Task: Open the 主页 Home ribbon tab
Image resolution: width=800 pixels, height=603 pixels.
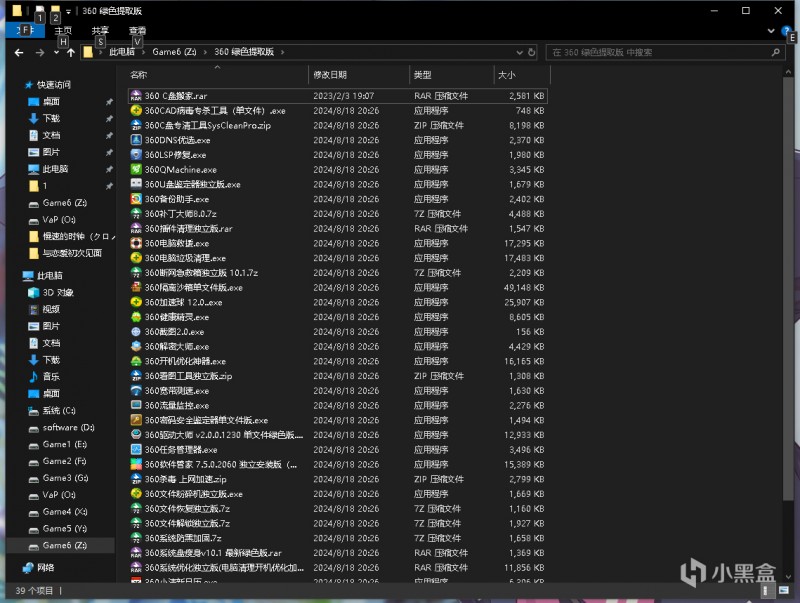Action: (x=63, y=31)
